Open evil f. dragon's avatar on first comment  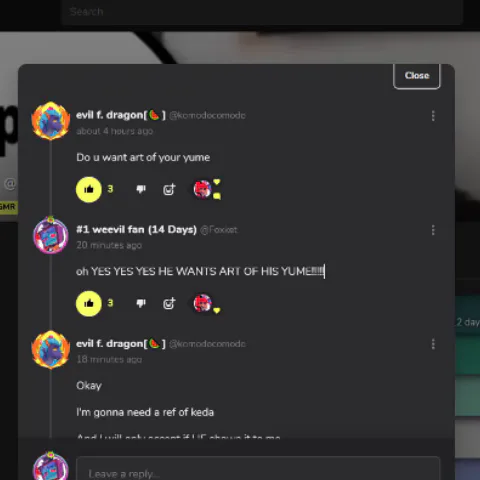(51, 121)
